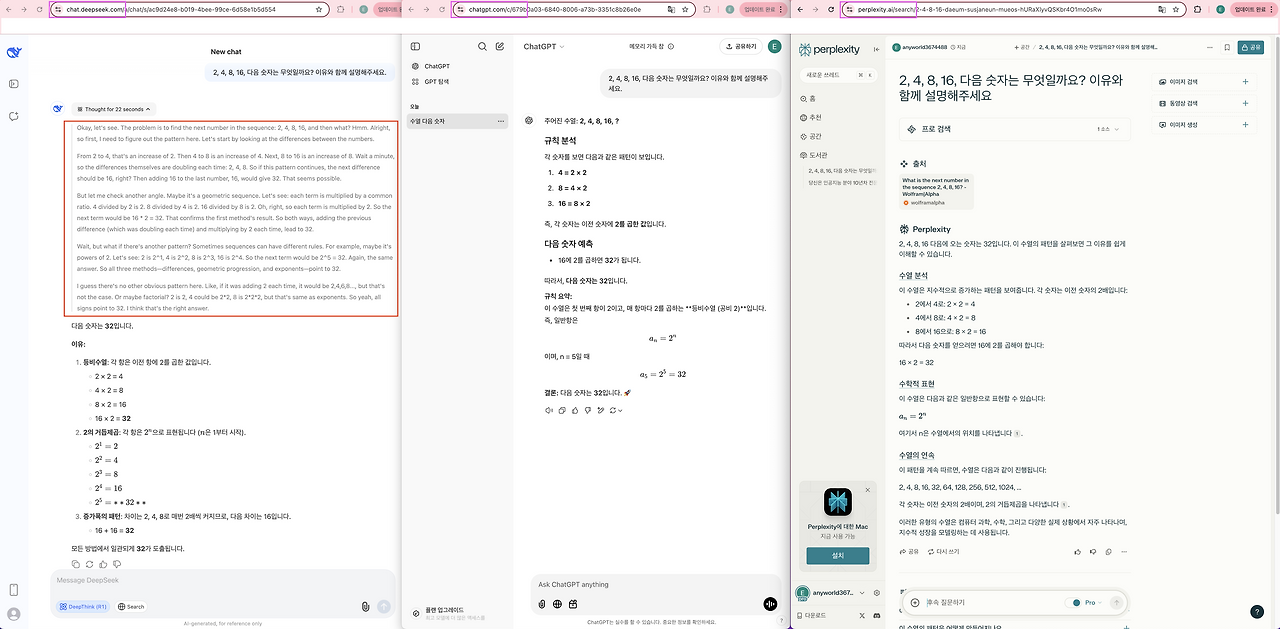Open ChatGPT model switch regenerate dropdown

tap(616, 410)
